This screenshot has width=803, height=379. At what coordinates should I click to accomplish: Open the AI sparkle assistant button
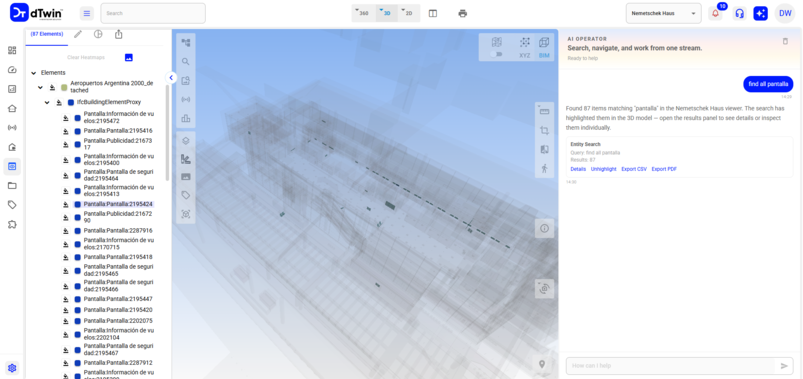coord(760,14)
